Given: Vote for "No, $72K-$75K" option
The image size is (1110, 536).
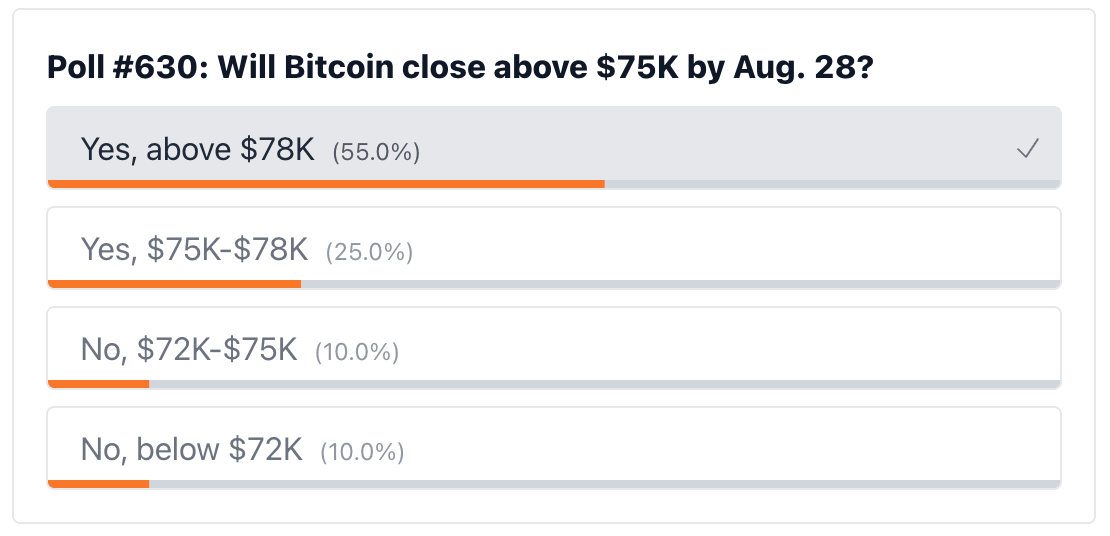Looking at the screenshot, I should pyautogui.click(x=554, y=348).
